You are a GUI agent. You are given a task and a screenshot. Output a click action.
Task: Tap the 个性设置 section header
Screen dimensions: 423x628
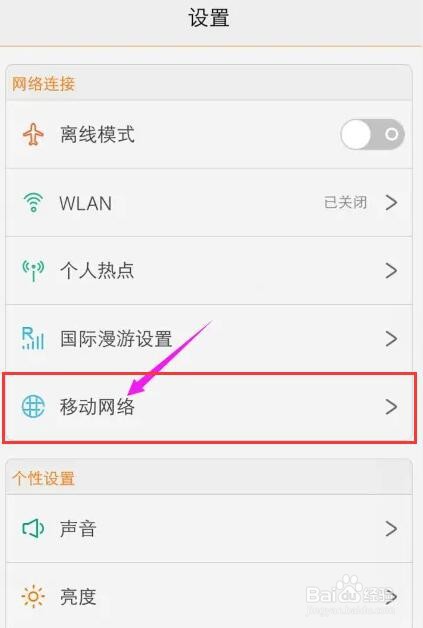(43, 479)
